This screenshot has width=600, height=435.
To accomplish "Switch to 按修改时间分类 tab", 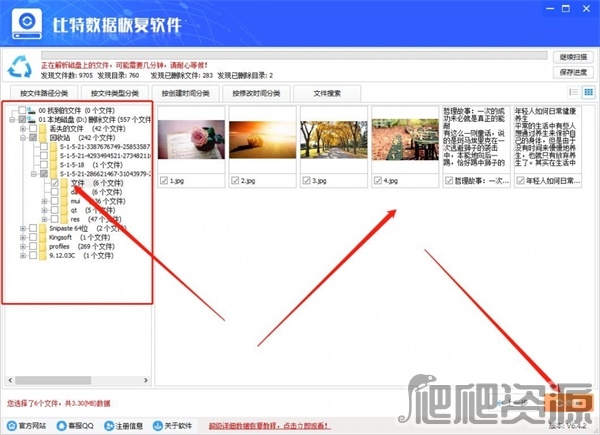I will [x=256, y=93].
